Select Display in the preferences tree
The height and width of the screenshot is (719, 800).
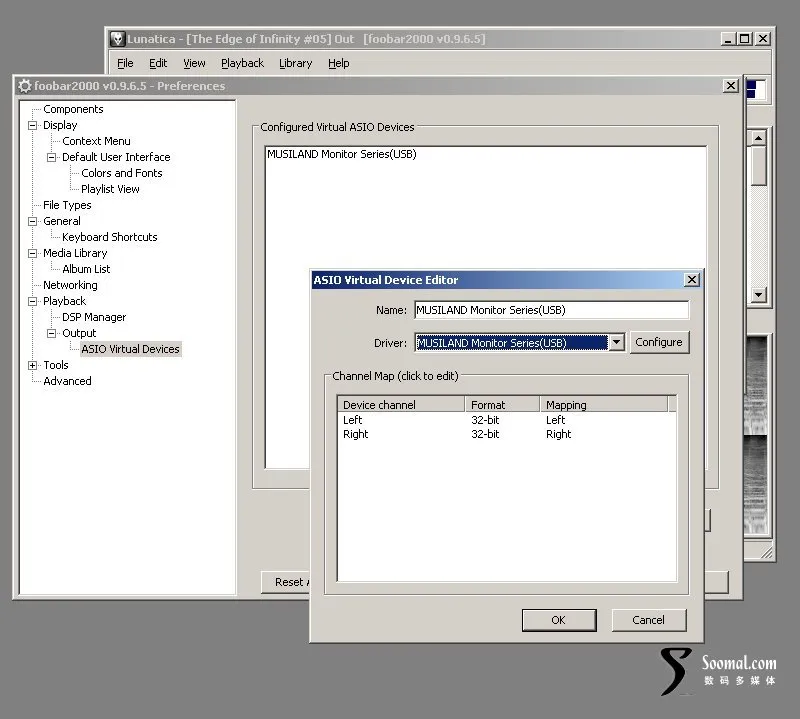(x=60, y=126)
